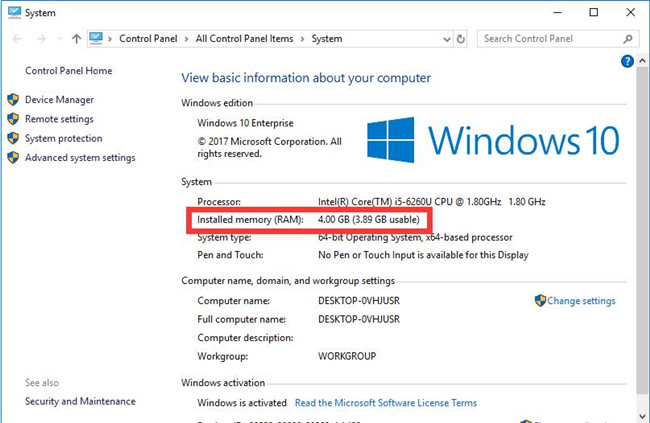
Task: Click shield icon beside Remote settings
Action: tap(13, 119)
